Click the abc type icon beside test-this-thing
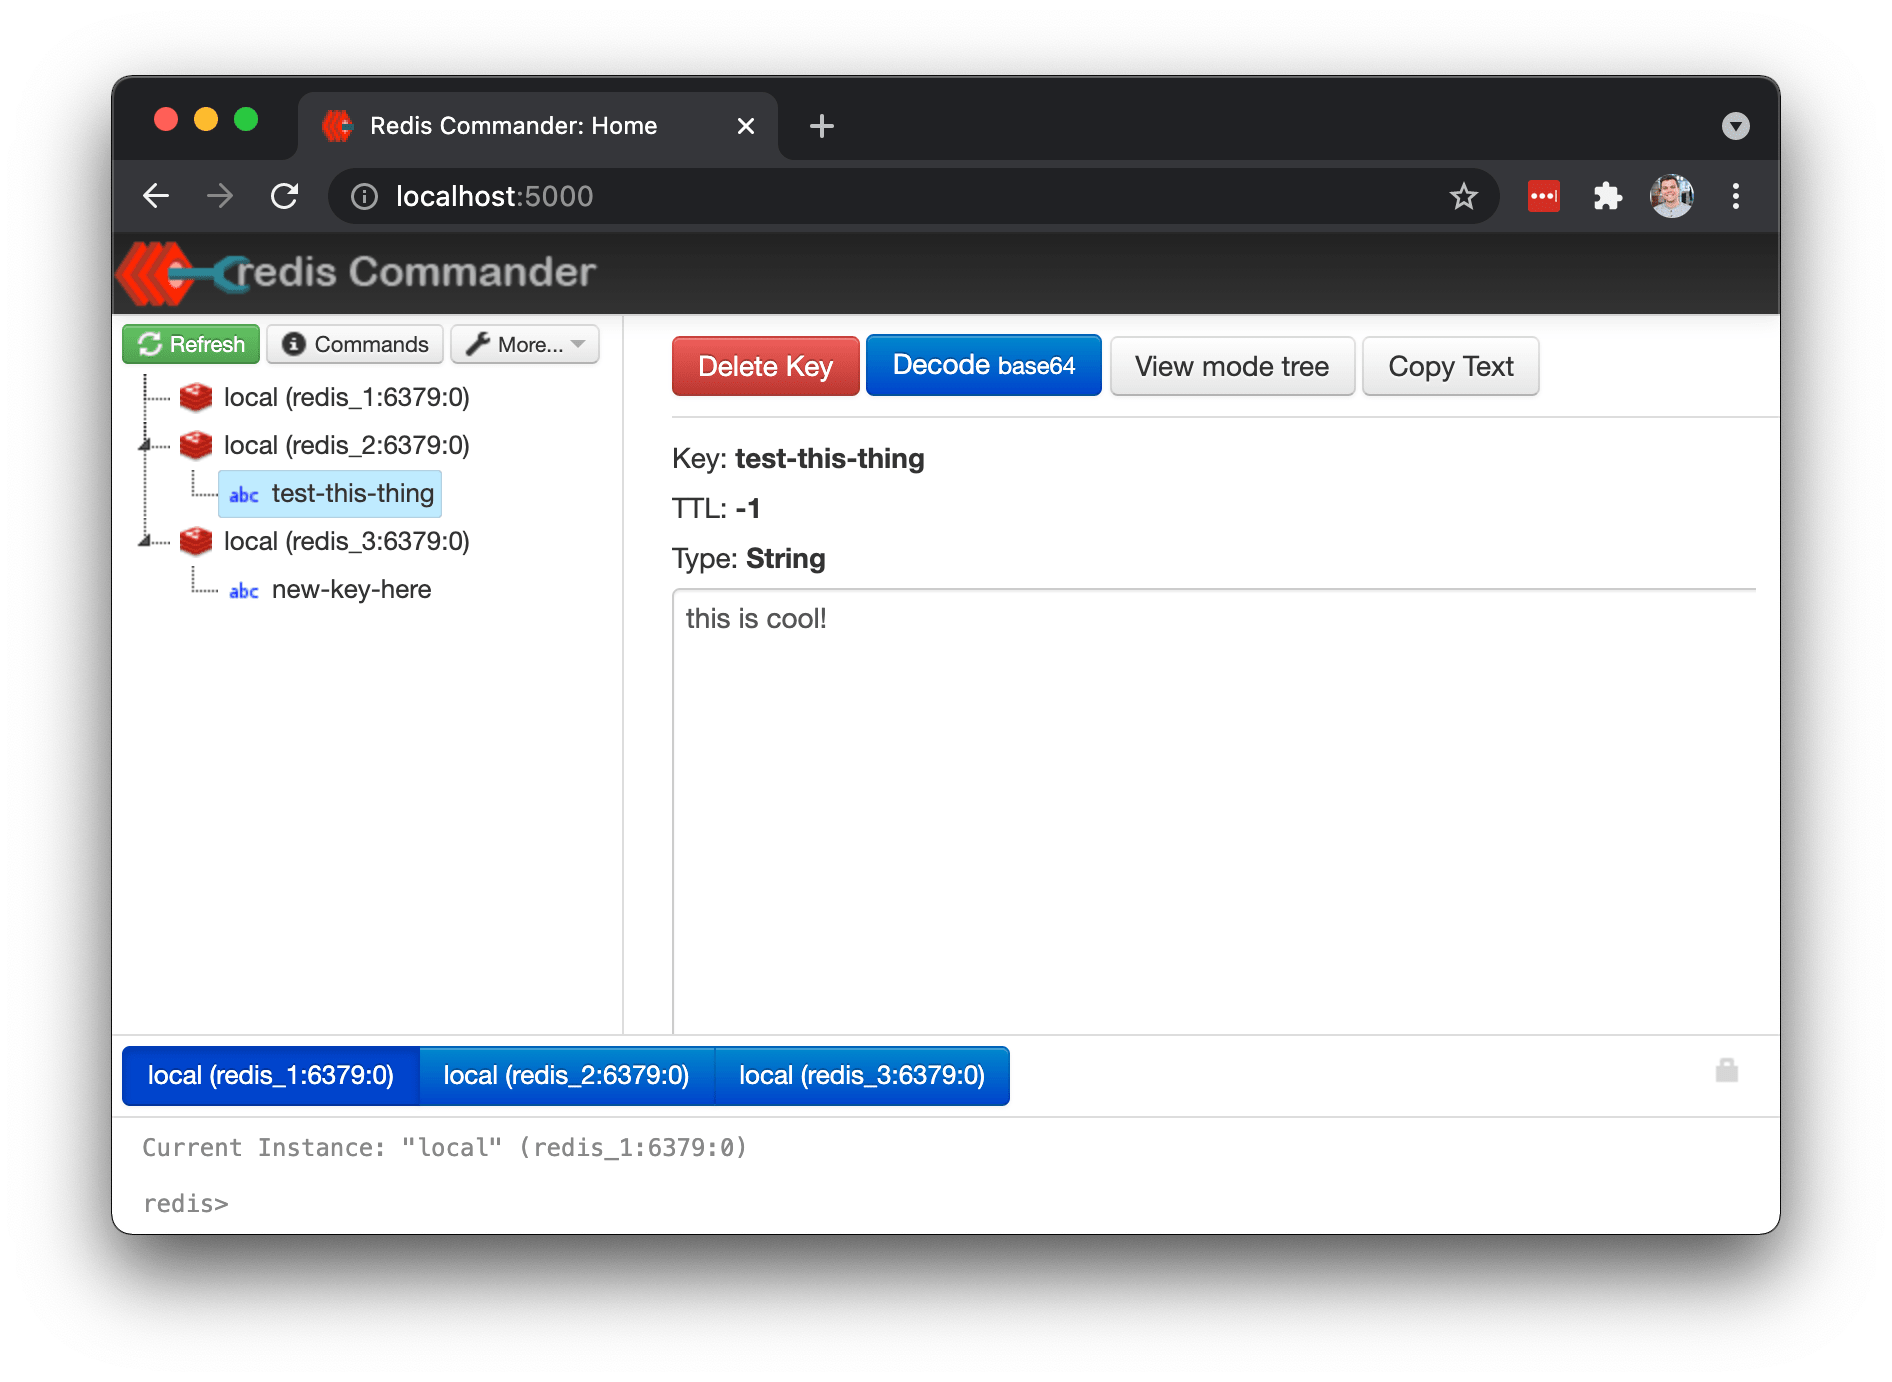Viewport: 1892px width, 1382px height. point(243,494)
